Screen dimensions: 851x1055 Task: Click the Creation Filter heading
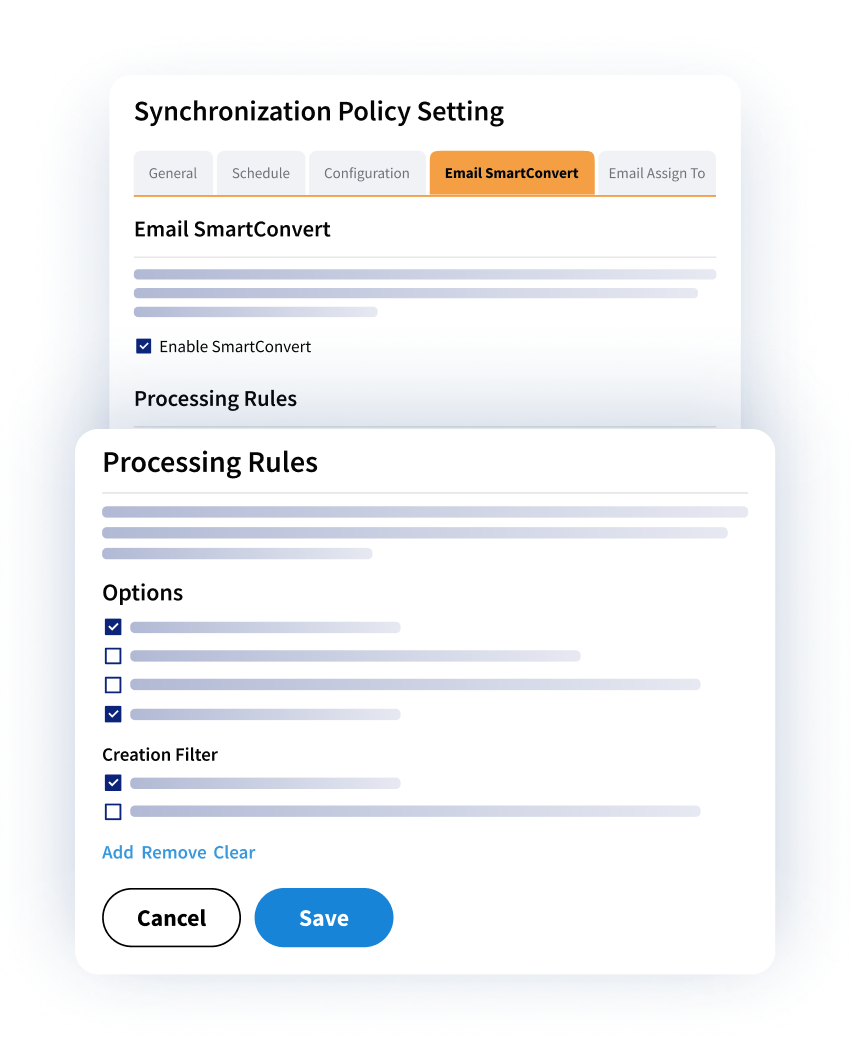pyautogui.click(x=160, y=755)
